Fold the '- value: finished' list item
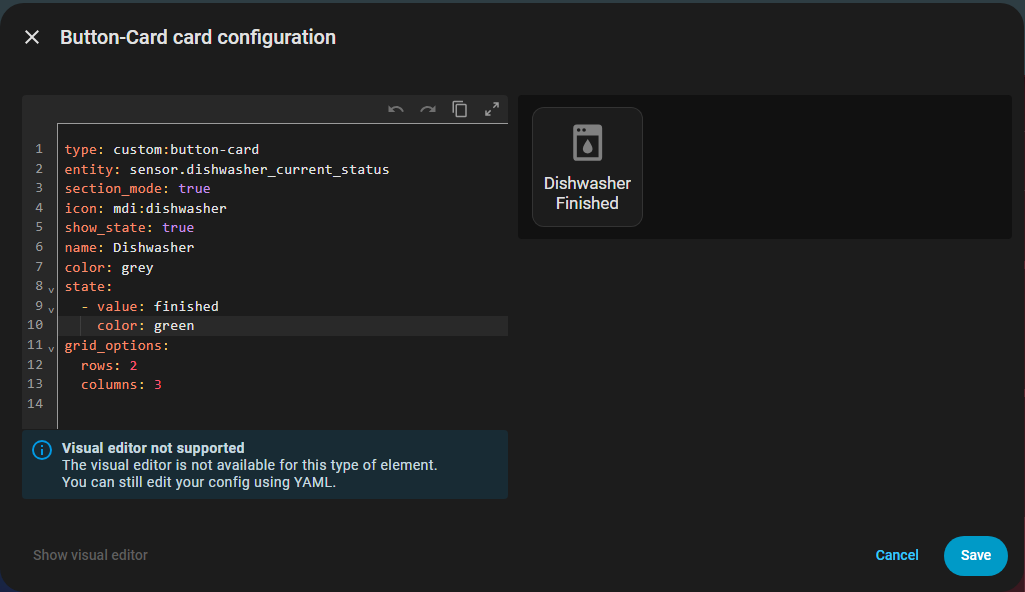The width and height of the screenshot is (1025, 592). click(x=51, y=309)
